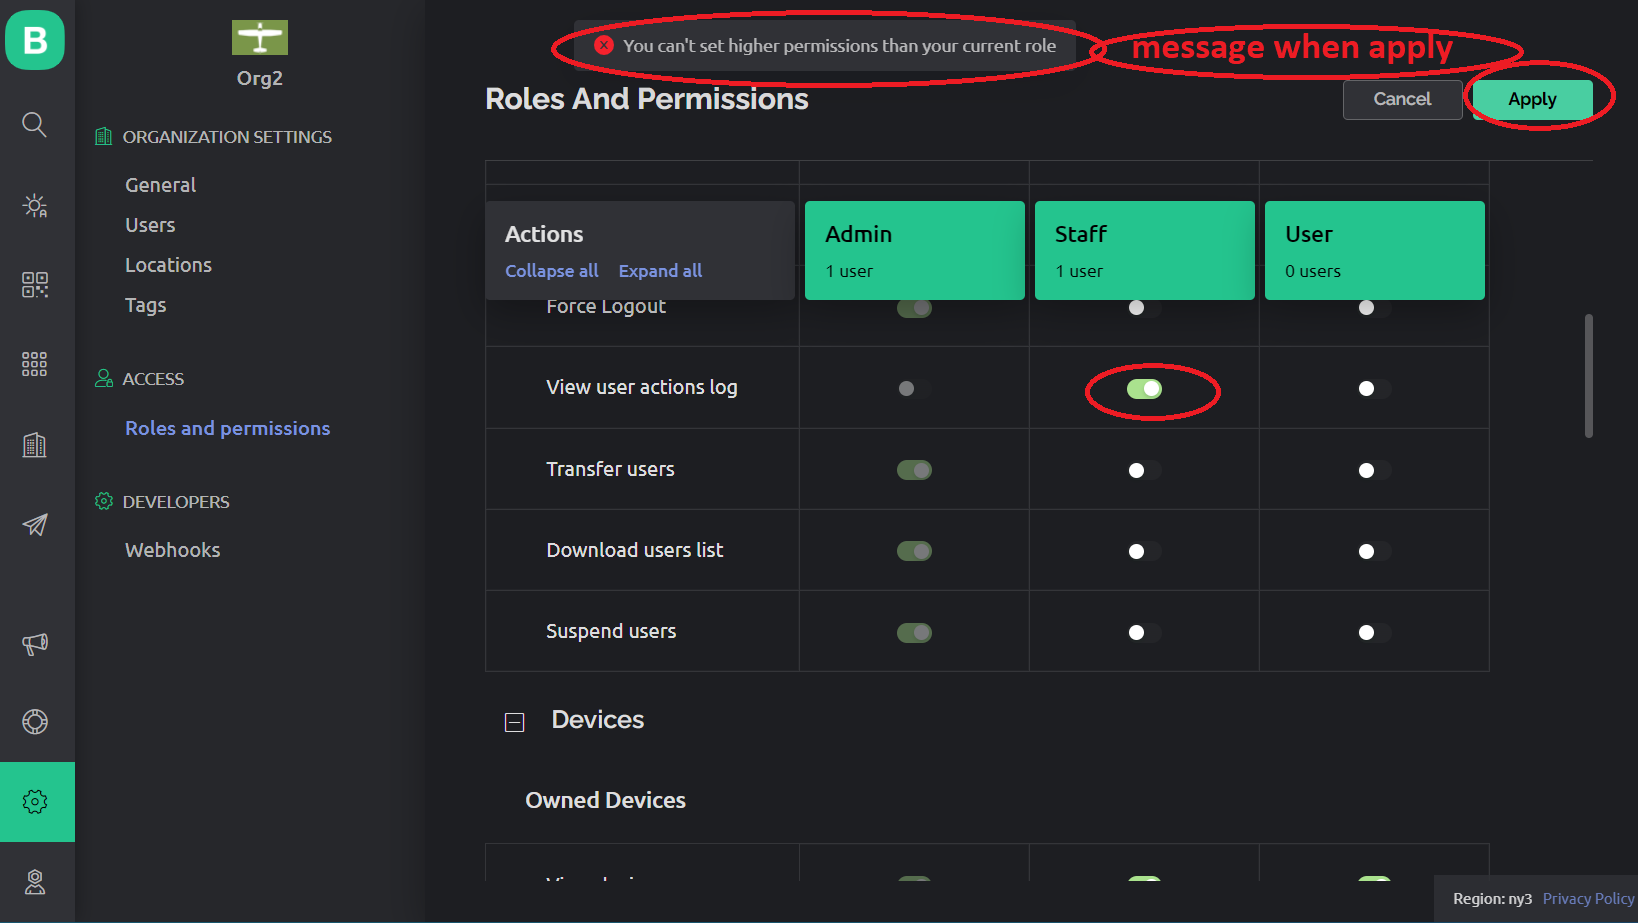Click the paper plane sidebar icon
The width and height of the screenshot is (1638, 924).
tap(35, 525)
